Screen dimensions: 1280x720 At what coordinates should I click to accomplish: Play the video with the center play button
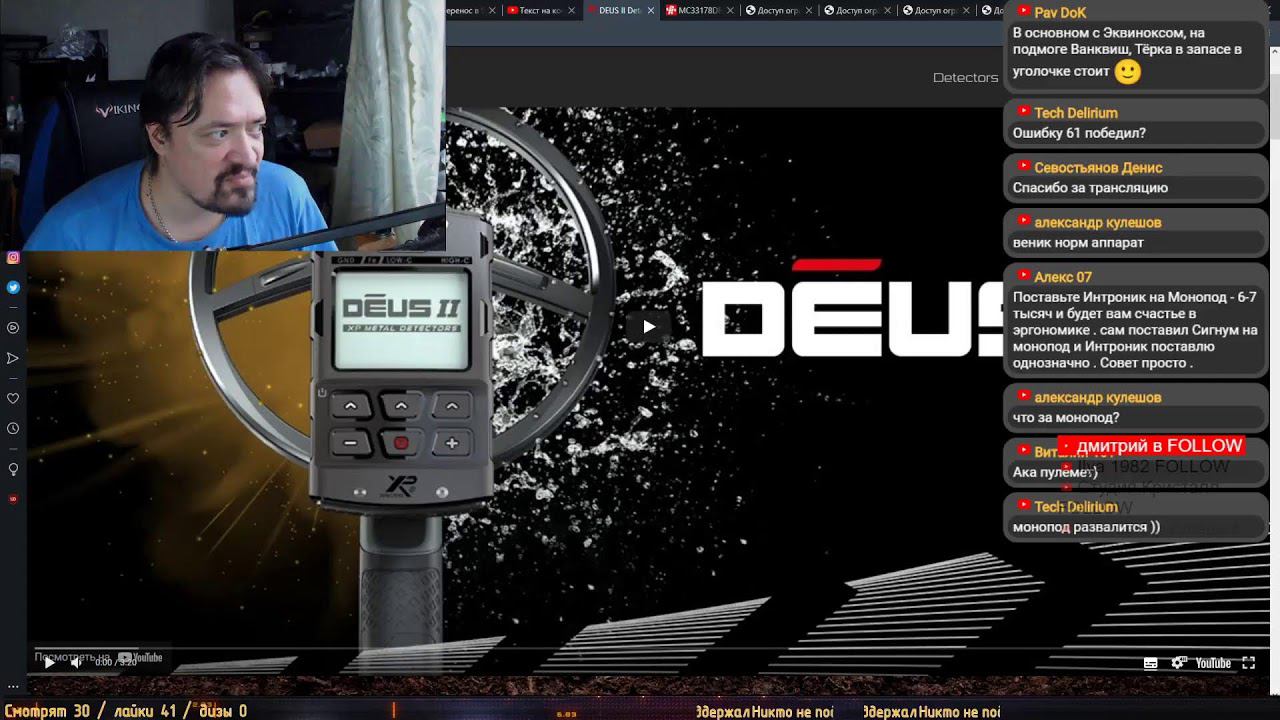649,326
